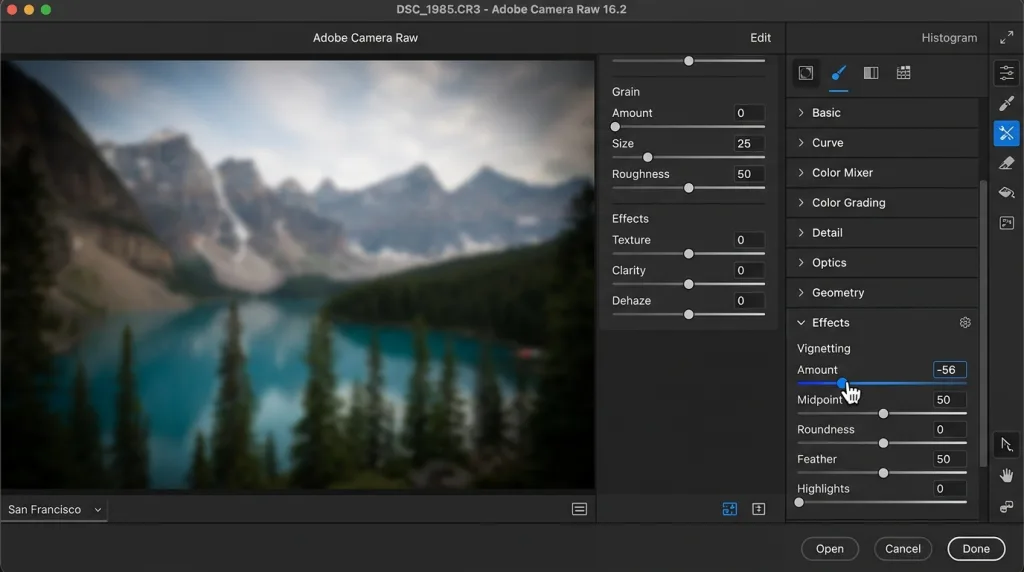
Task: Click the Grain Size value field 25
Action: pyautogui.click(x=748, y=144)
